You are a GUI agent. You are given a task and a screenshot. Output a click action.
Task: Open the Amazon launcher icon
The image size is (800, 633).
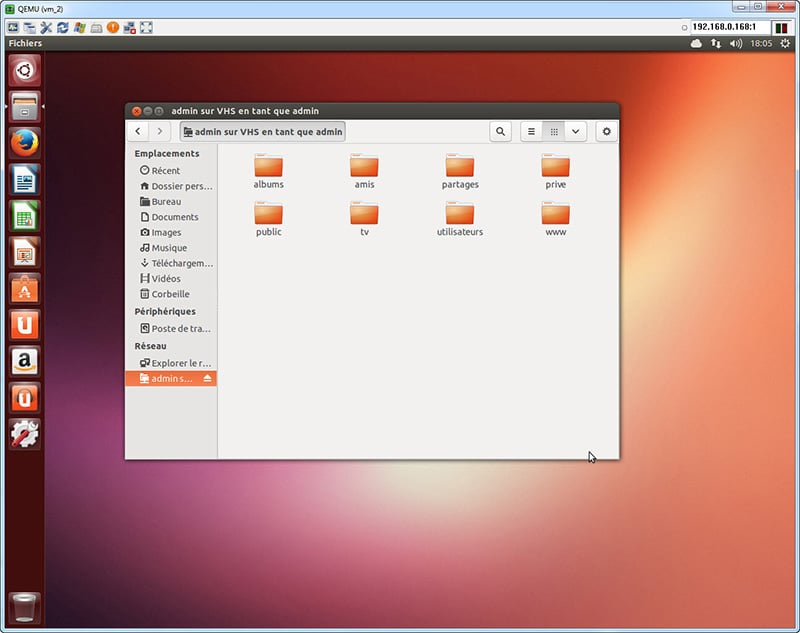tap(24, 361)
